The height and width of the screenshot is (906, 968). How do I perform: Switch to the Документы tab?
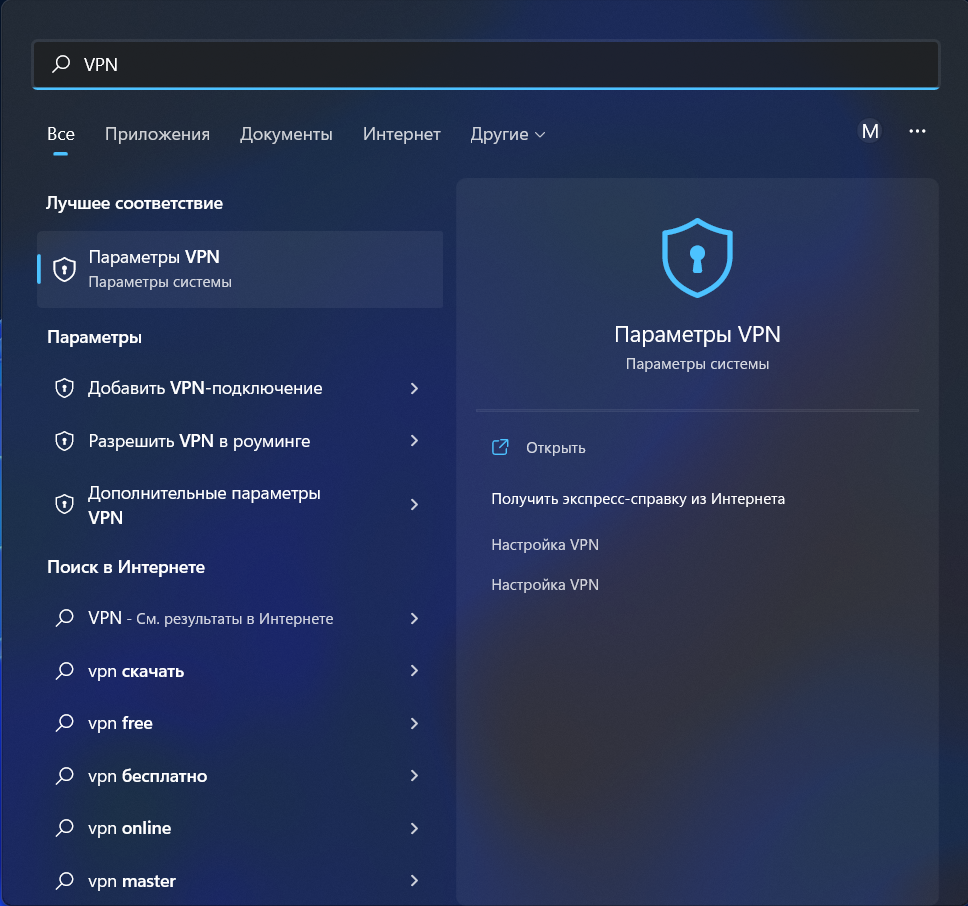tap(286, 134)
